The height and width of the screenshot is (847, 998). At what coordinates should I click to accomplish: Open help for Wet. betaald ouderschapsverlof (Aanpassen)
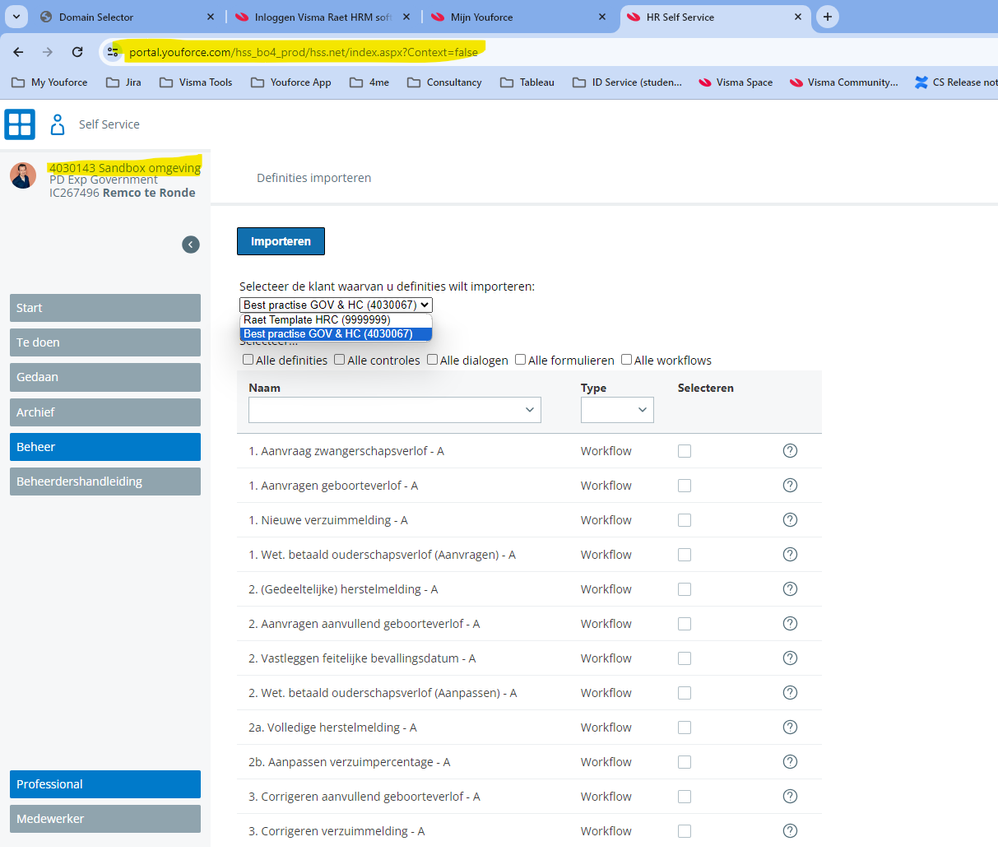790,692
